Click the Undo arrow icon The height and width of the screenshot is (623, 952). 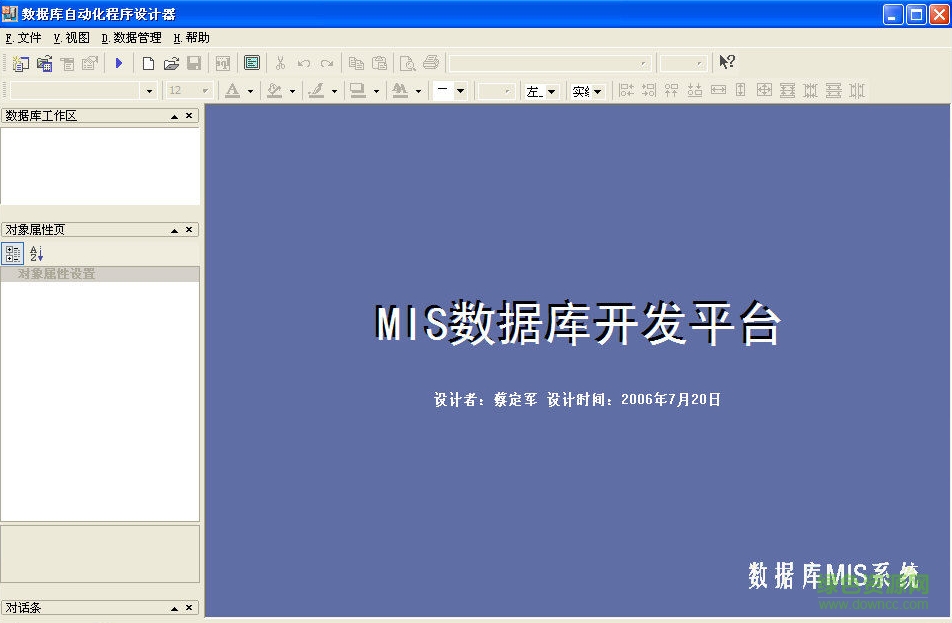click(303, 62)
